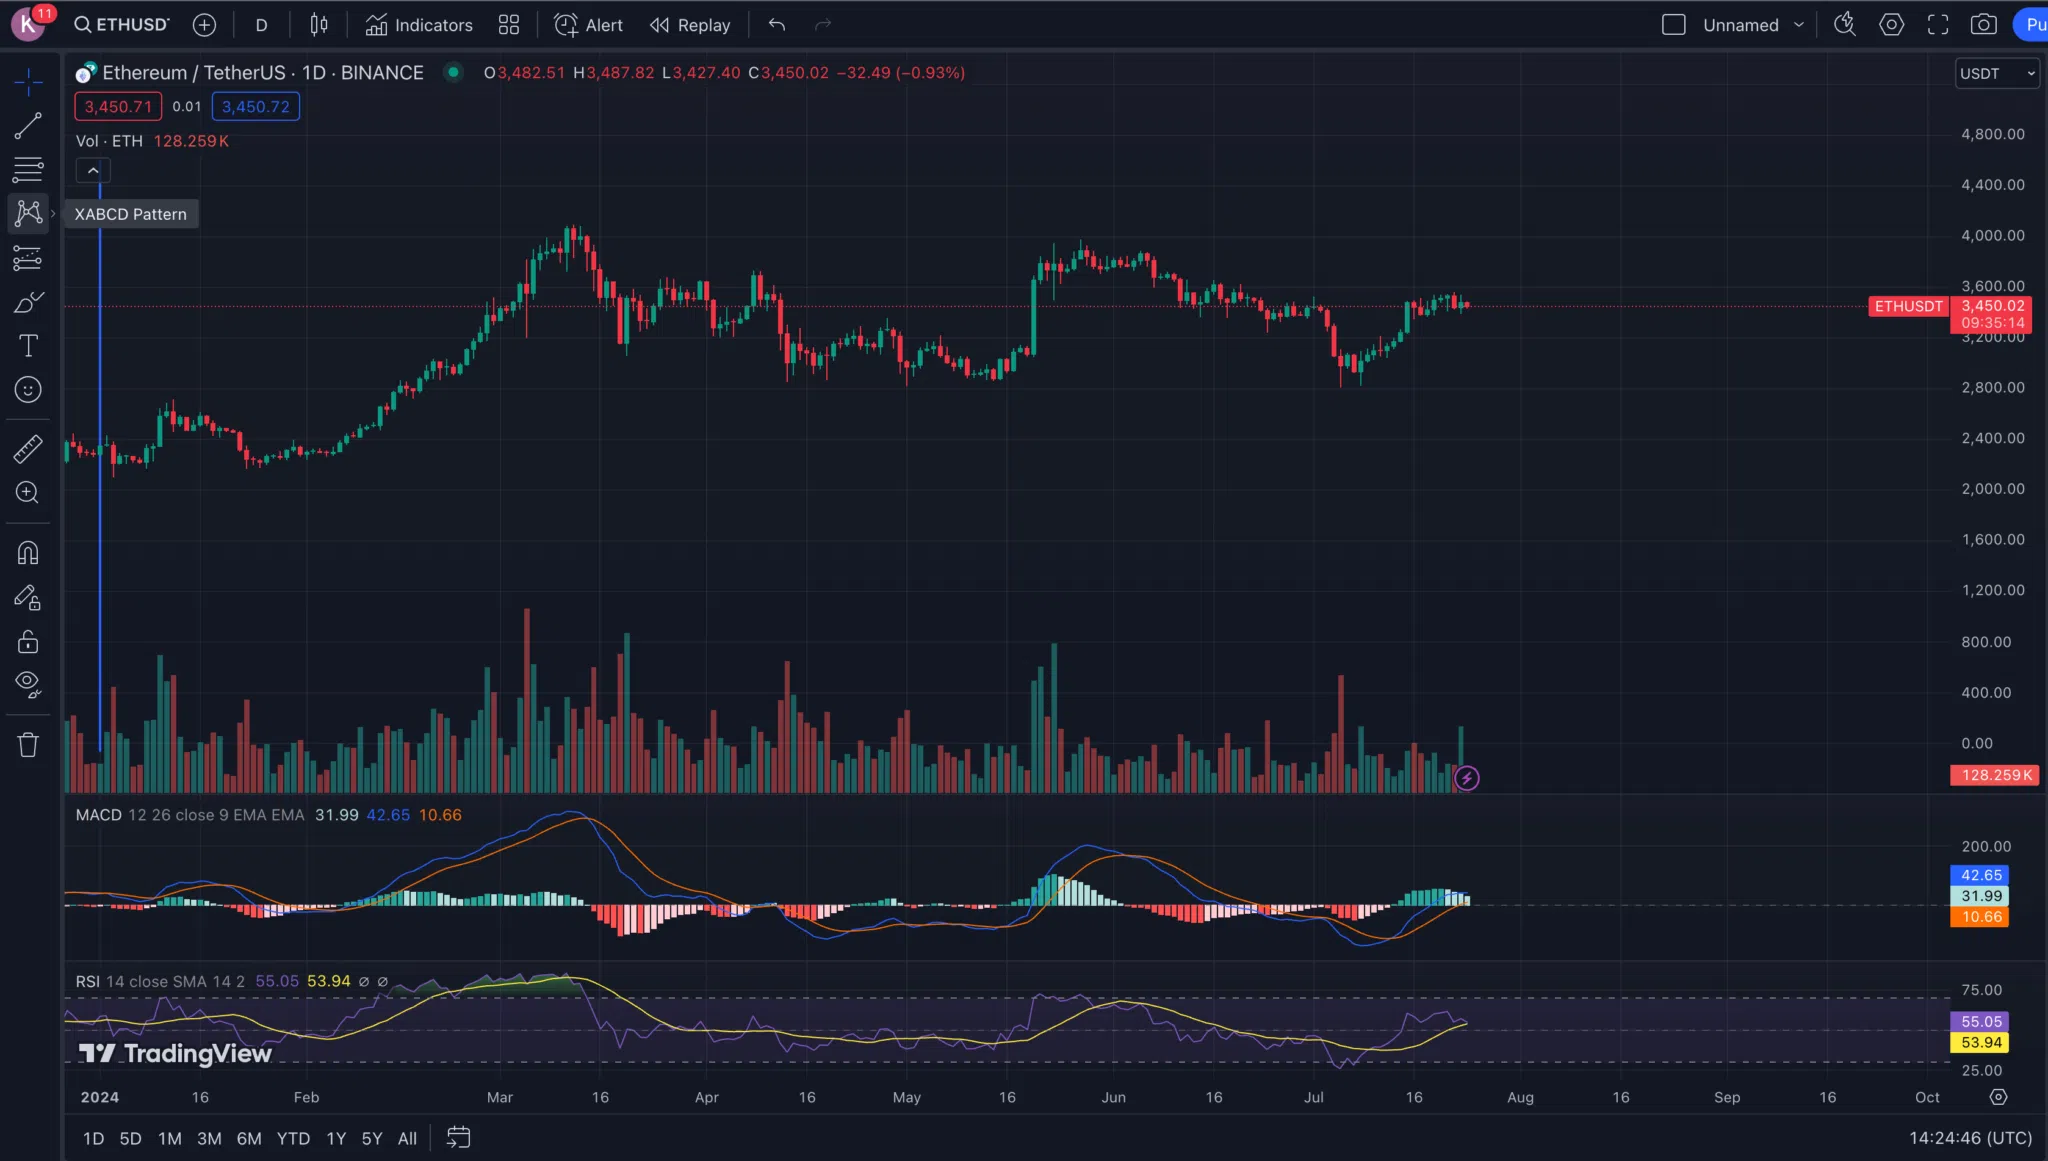This screenshot has height=1161, width=2048.
Task: Select the Ethereum / TetherUS symbol title
Action: click(263, 72)
